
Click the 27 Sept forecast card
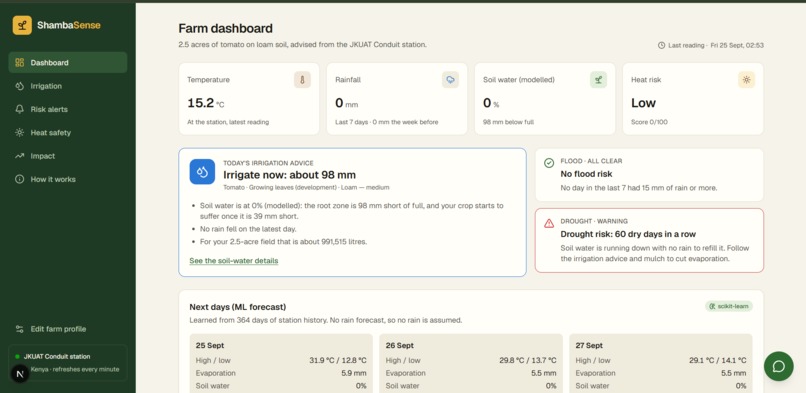click(x=661, y=363)
